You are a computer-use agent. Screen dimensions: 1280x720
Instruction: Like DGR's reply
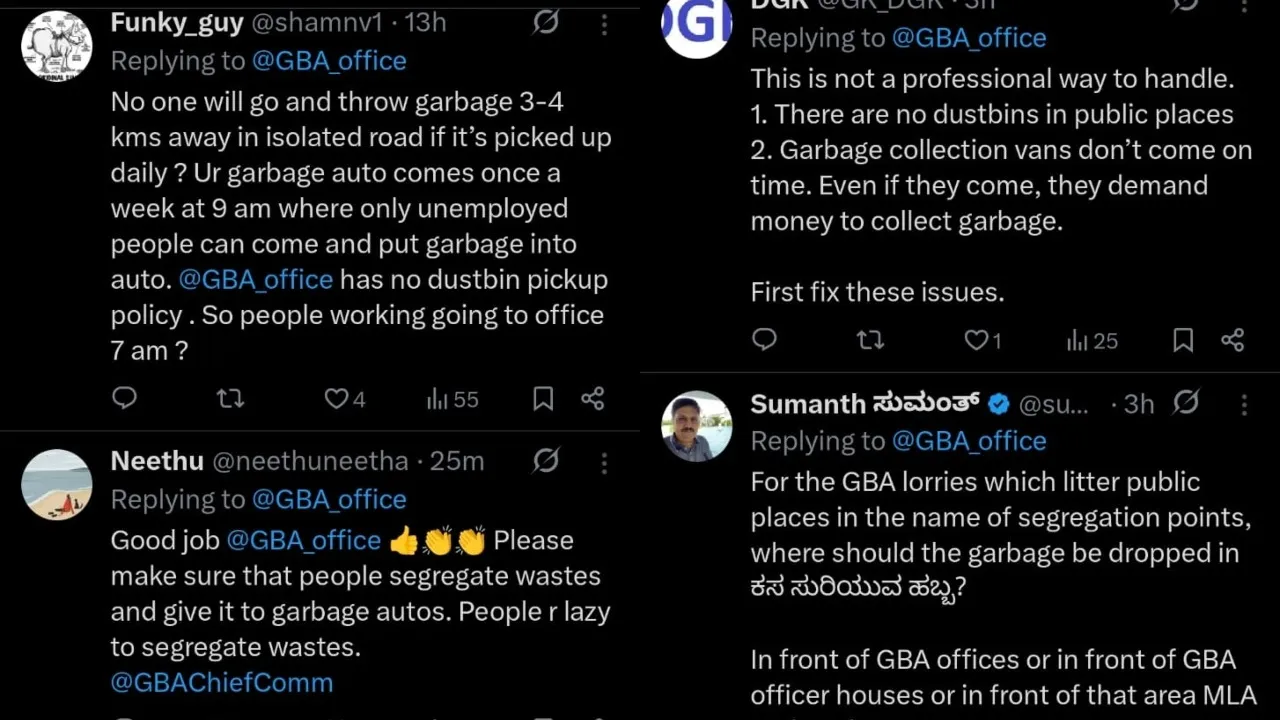point(975,340)
